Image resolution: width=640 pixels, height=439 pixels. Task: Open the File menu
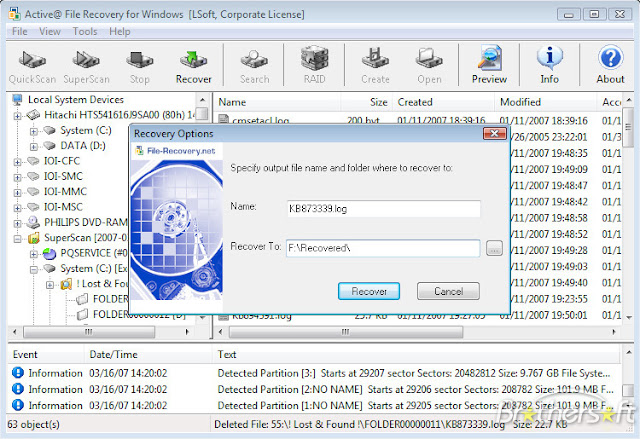(x=20, y=31)
